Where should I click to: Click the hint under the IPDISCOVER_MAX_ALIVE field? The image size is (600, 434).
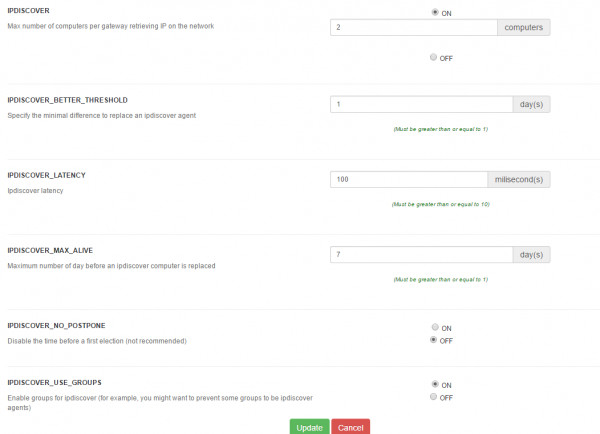tap(440, 280)
